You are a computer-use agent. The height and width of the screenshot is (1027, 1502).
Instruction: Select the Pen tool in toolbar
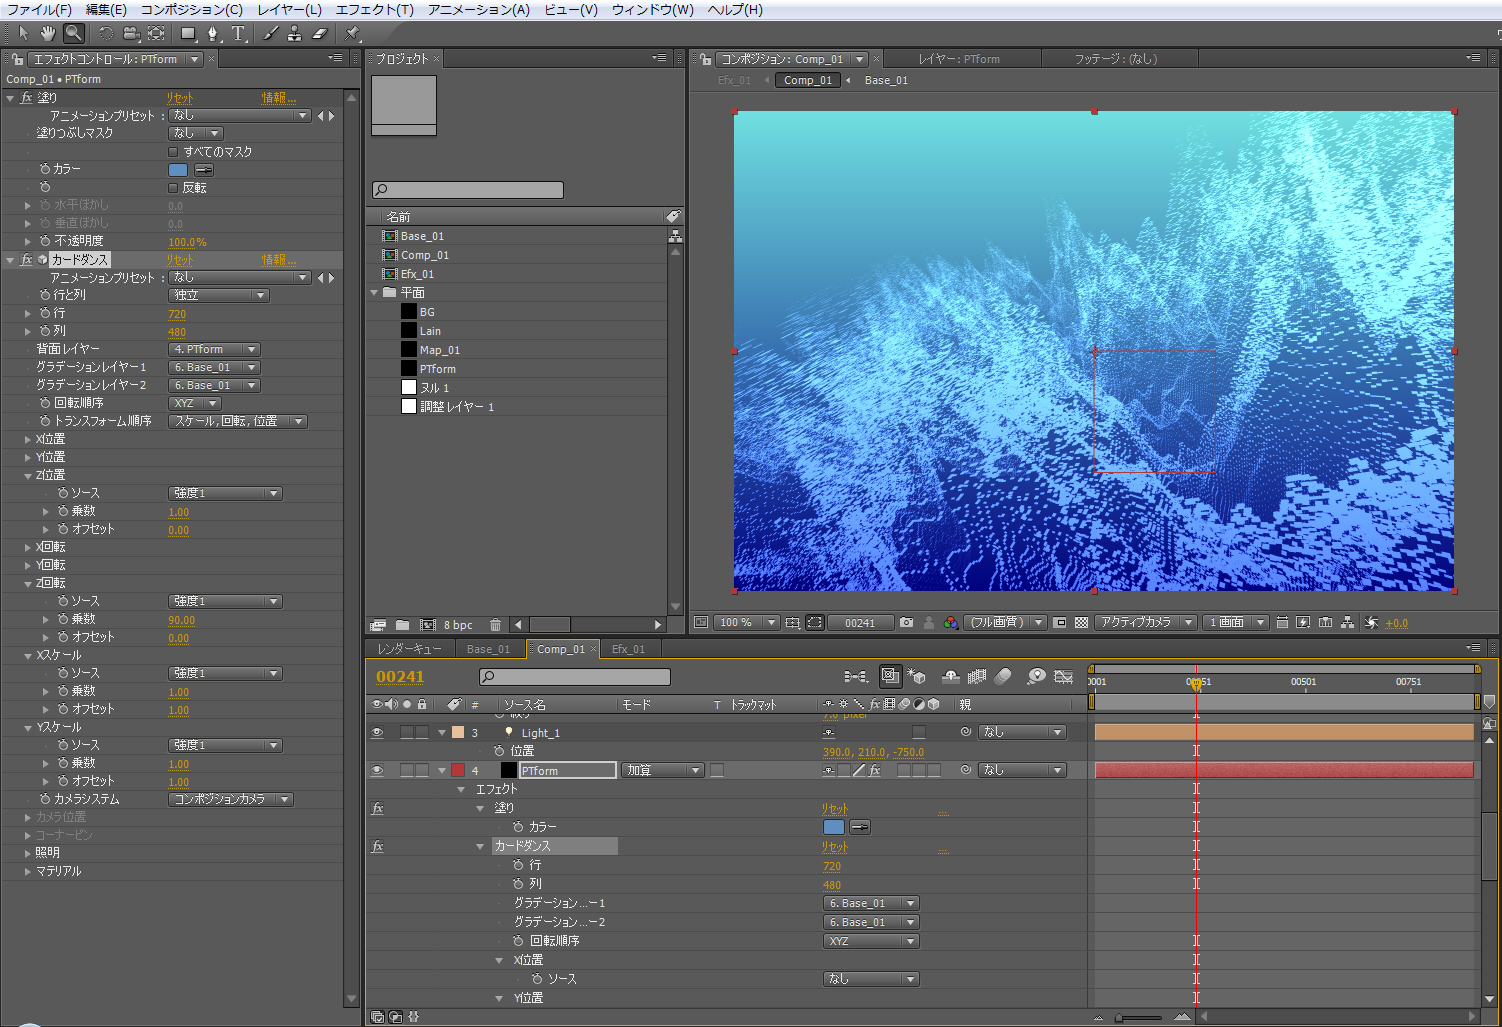212,33
